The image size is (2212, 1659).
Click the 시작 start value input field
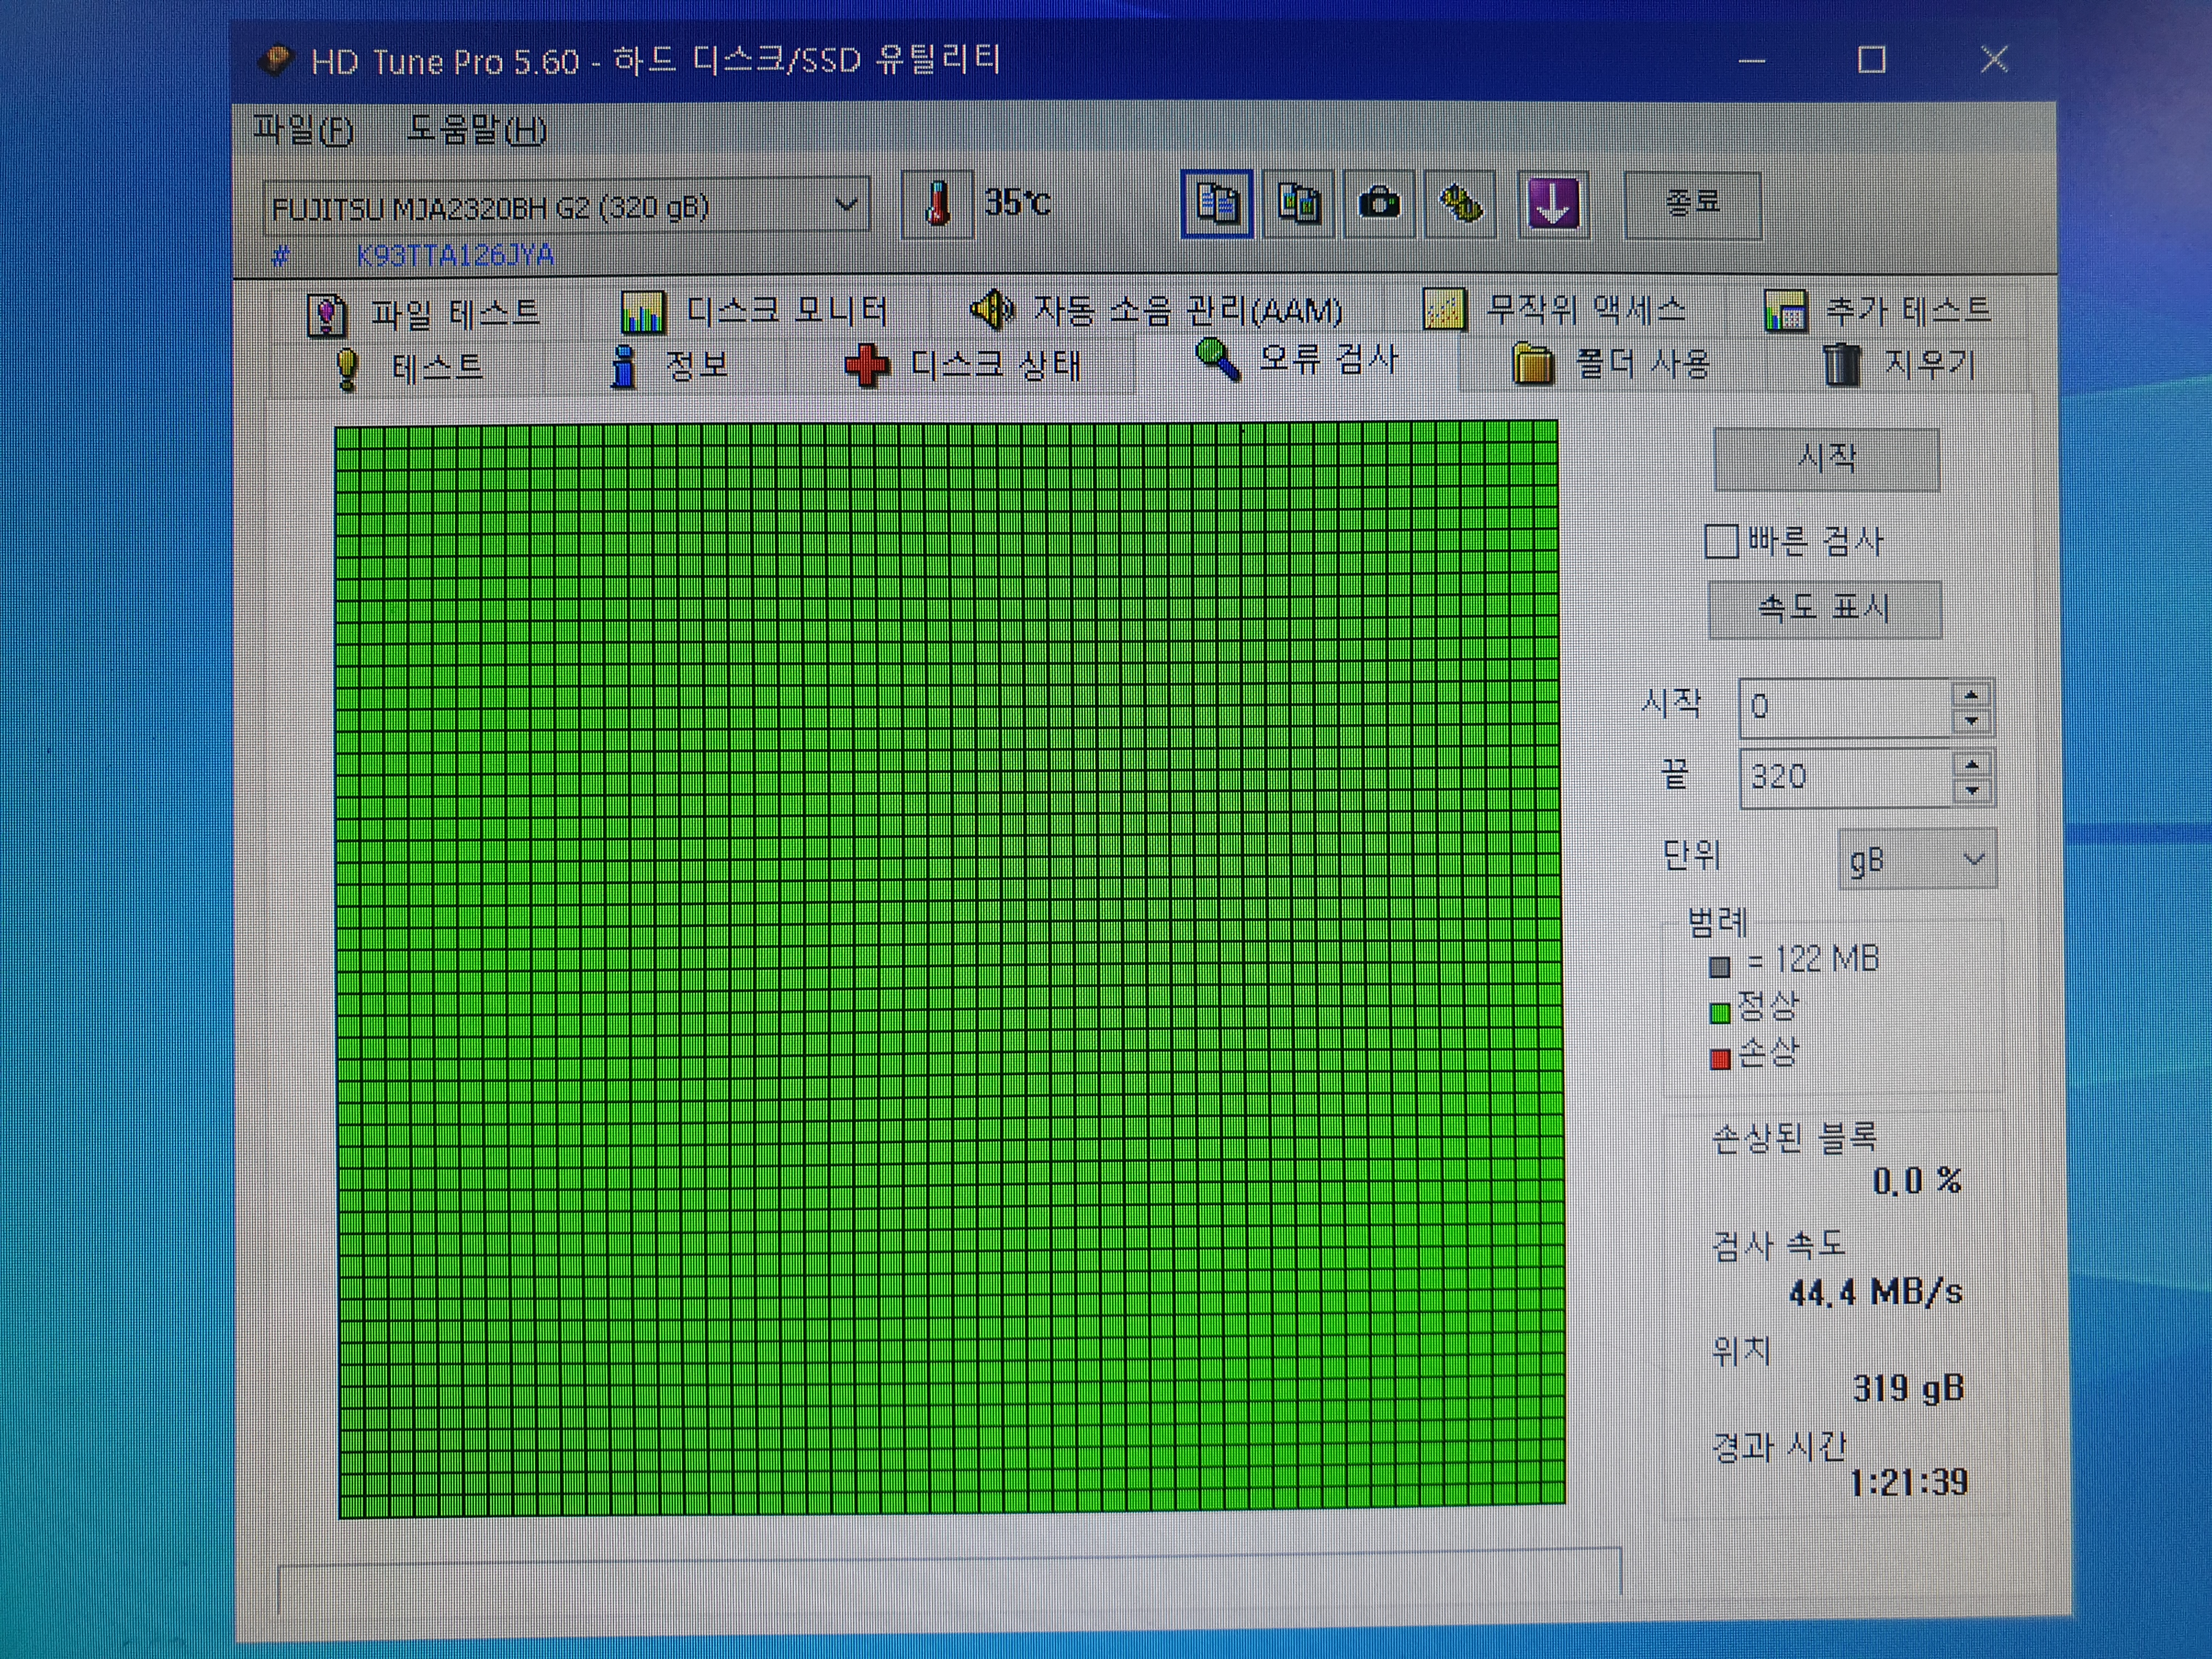pos(1845,707)
